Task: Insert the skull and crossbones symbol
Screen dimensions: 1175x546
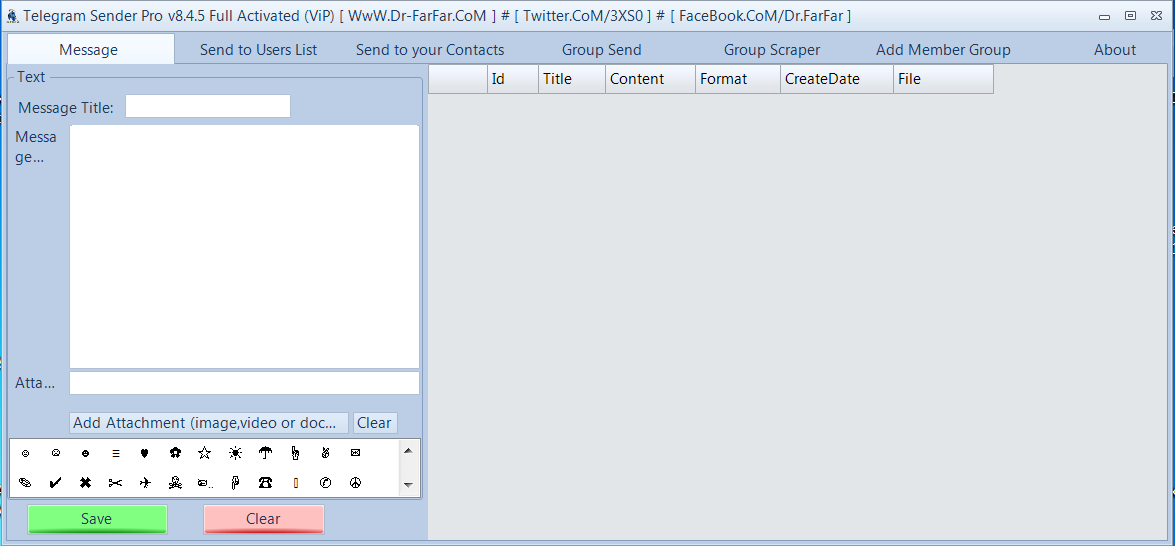Action: click(175, 483)
